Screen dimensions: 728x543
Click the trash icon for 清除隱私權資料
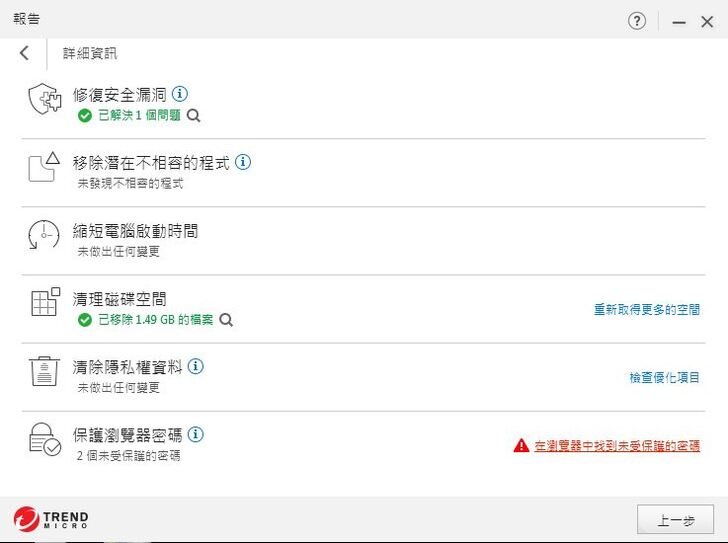click(44, 372)
